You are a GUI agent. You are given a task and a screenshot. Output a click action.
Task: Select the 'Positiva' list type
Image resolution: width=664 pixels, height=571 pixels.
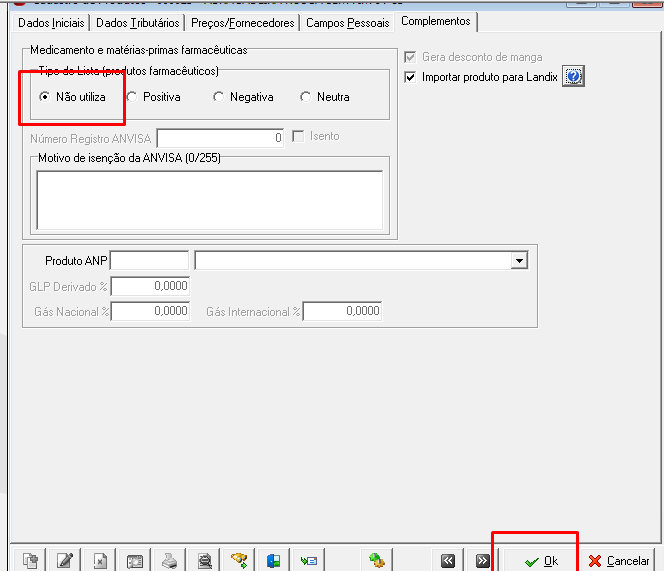[154, 97]
